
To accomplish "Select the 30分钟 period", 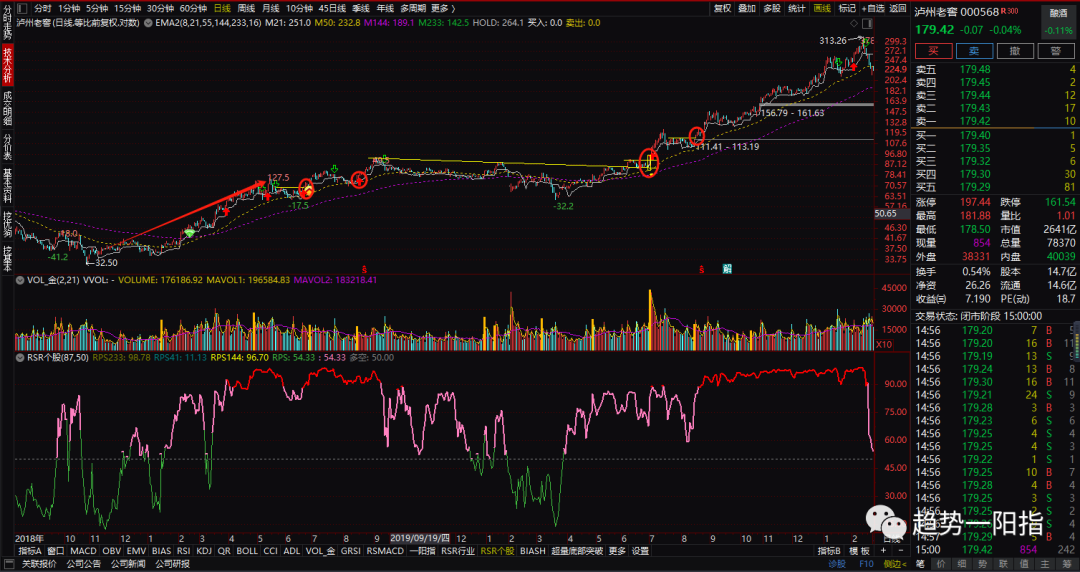I will click(160, 8).
